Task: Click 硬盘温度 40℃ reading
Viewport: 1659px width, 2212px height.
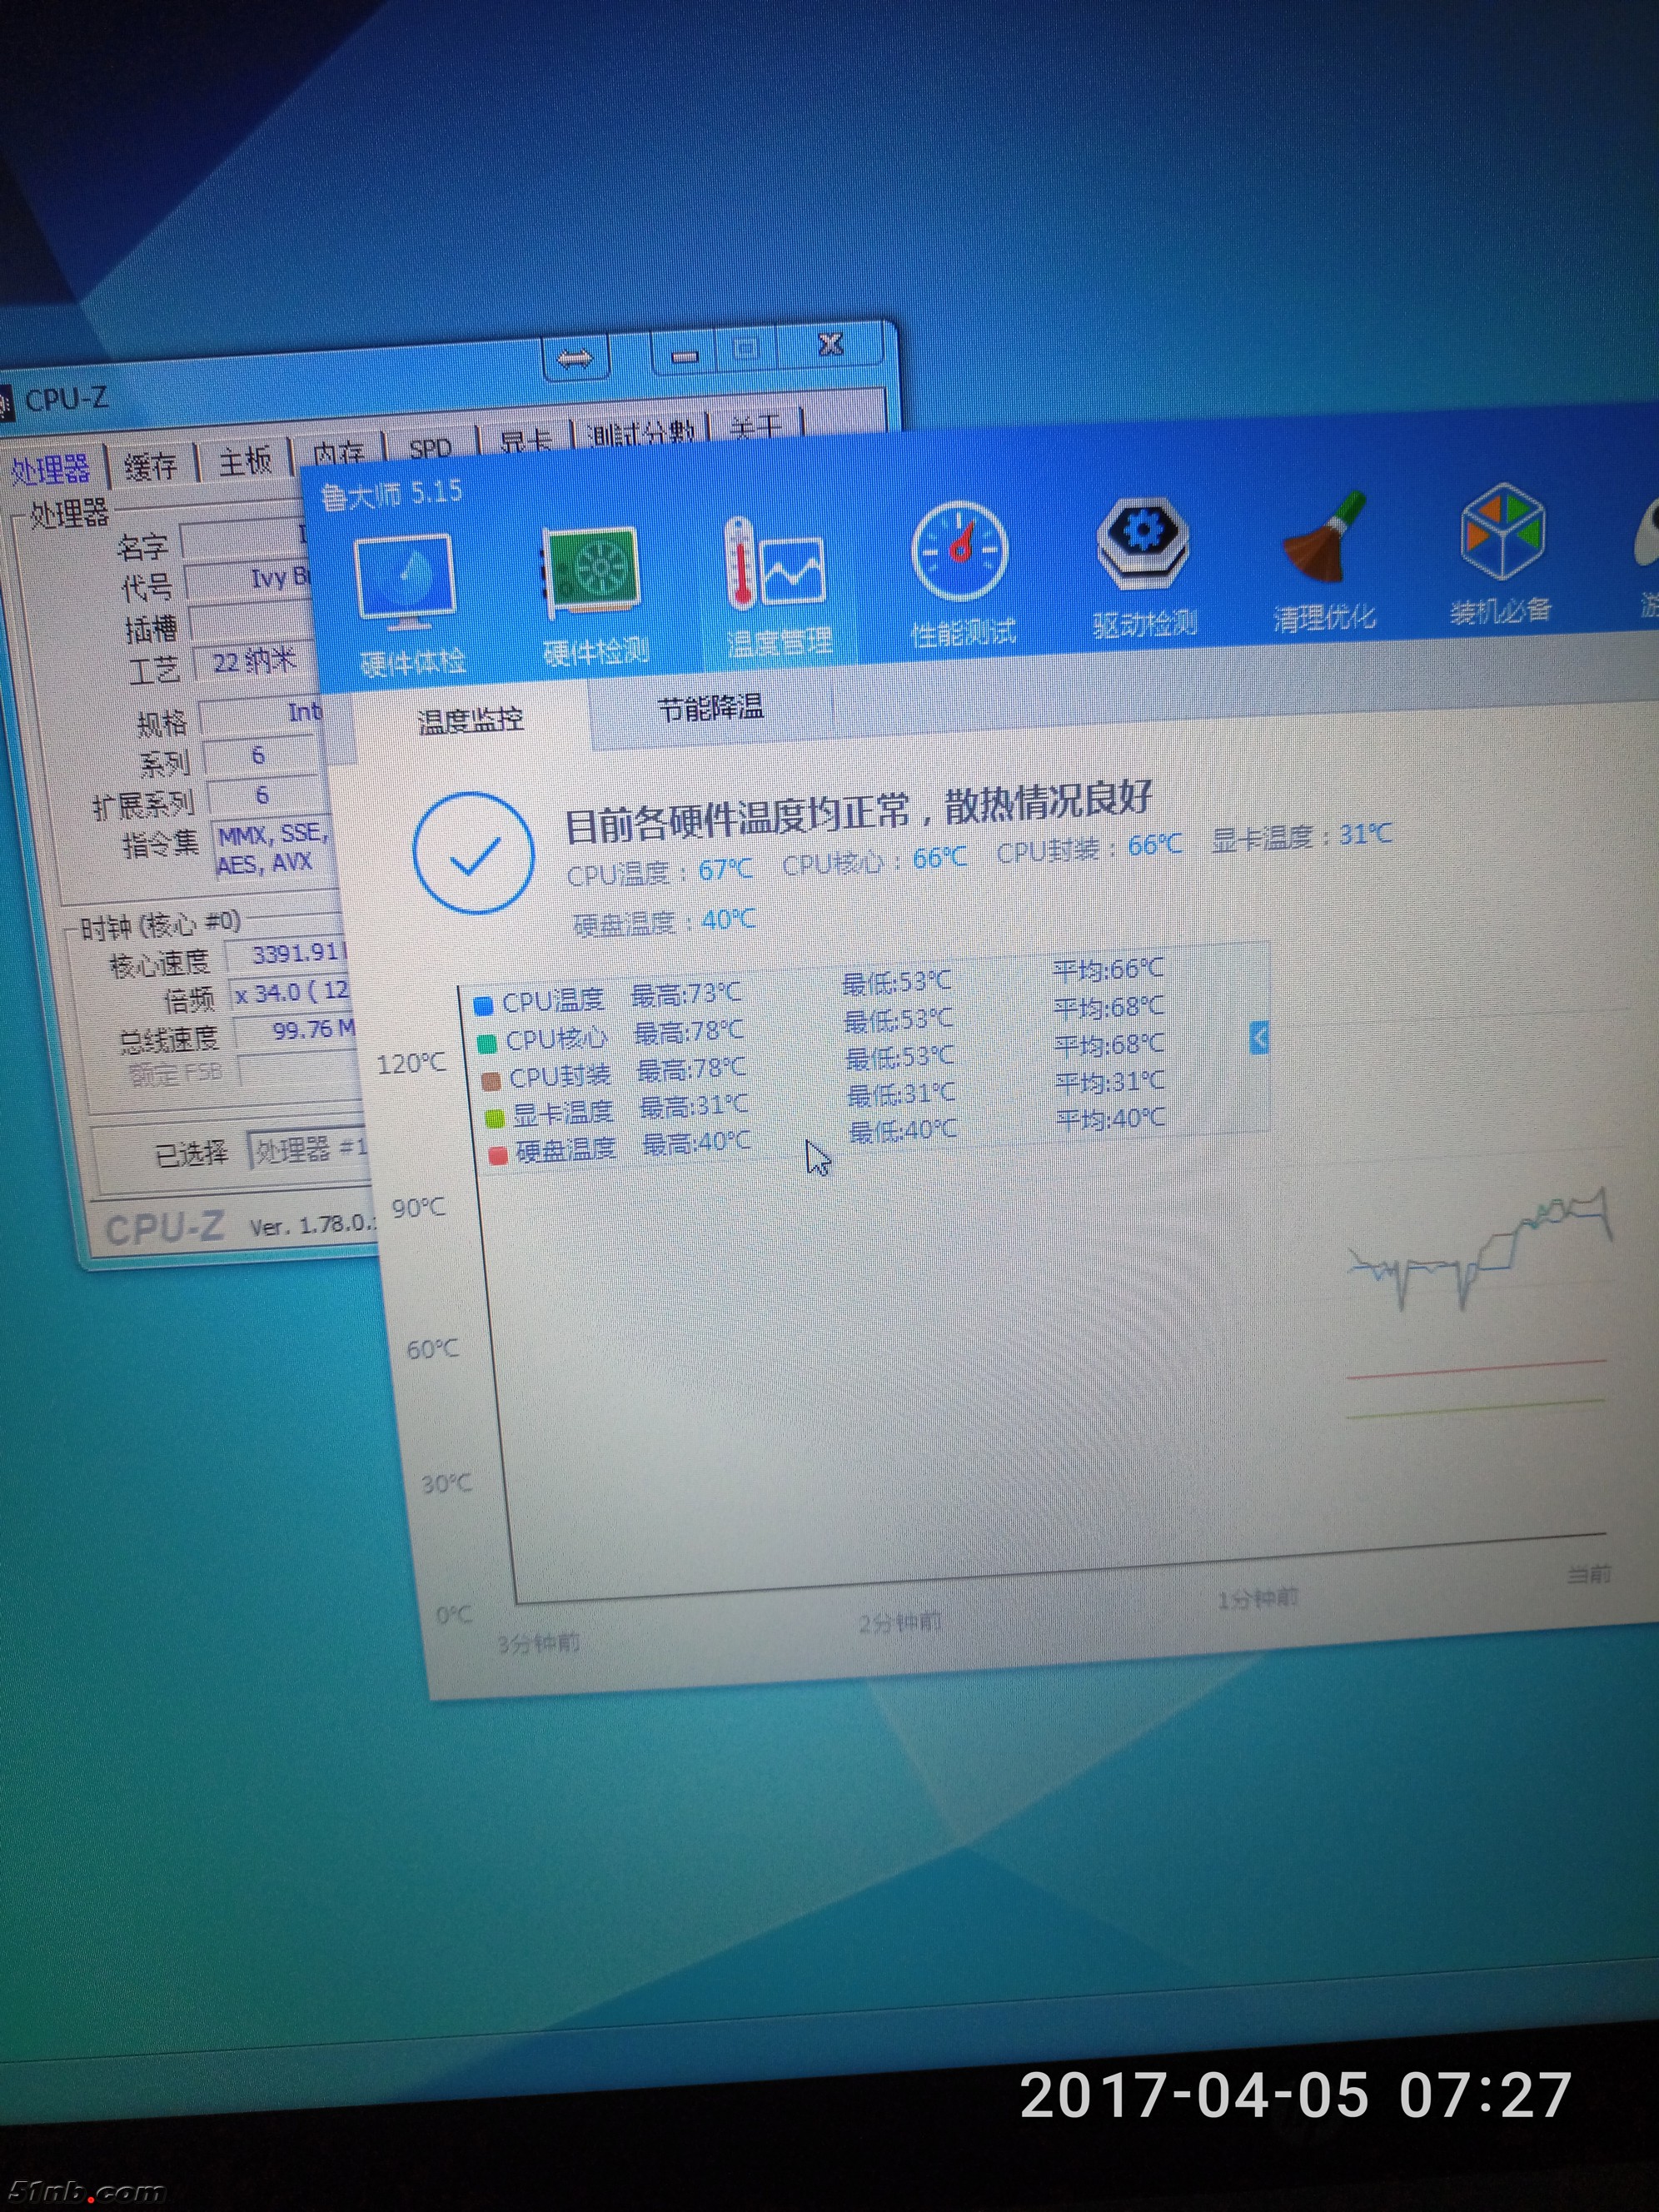Action: point(664,922)
